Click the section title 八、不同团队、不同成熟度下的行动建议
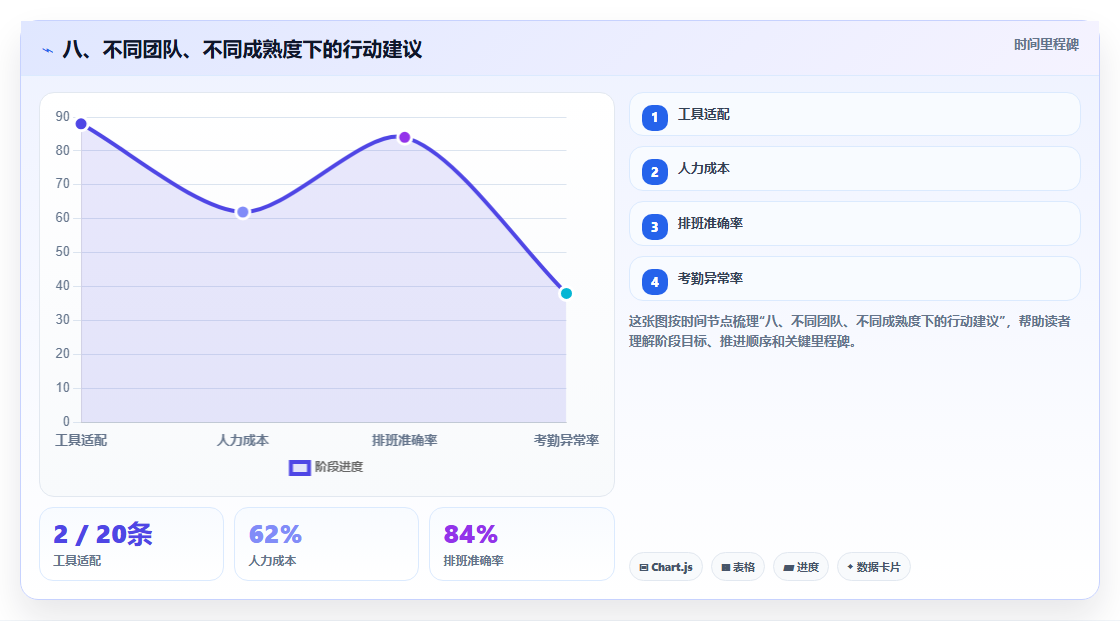 (x=242, y=50)
